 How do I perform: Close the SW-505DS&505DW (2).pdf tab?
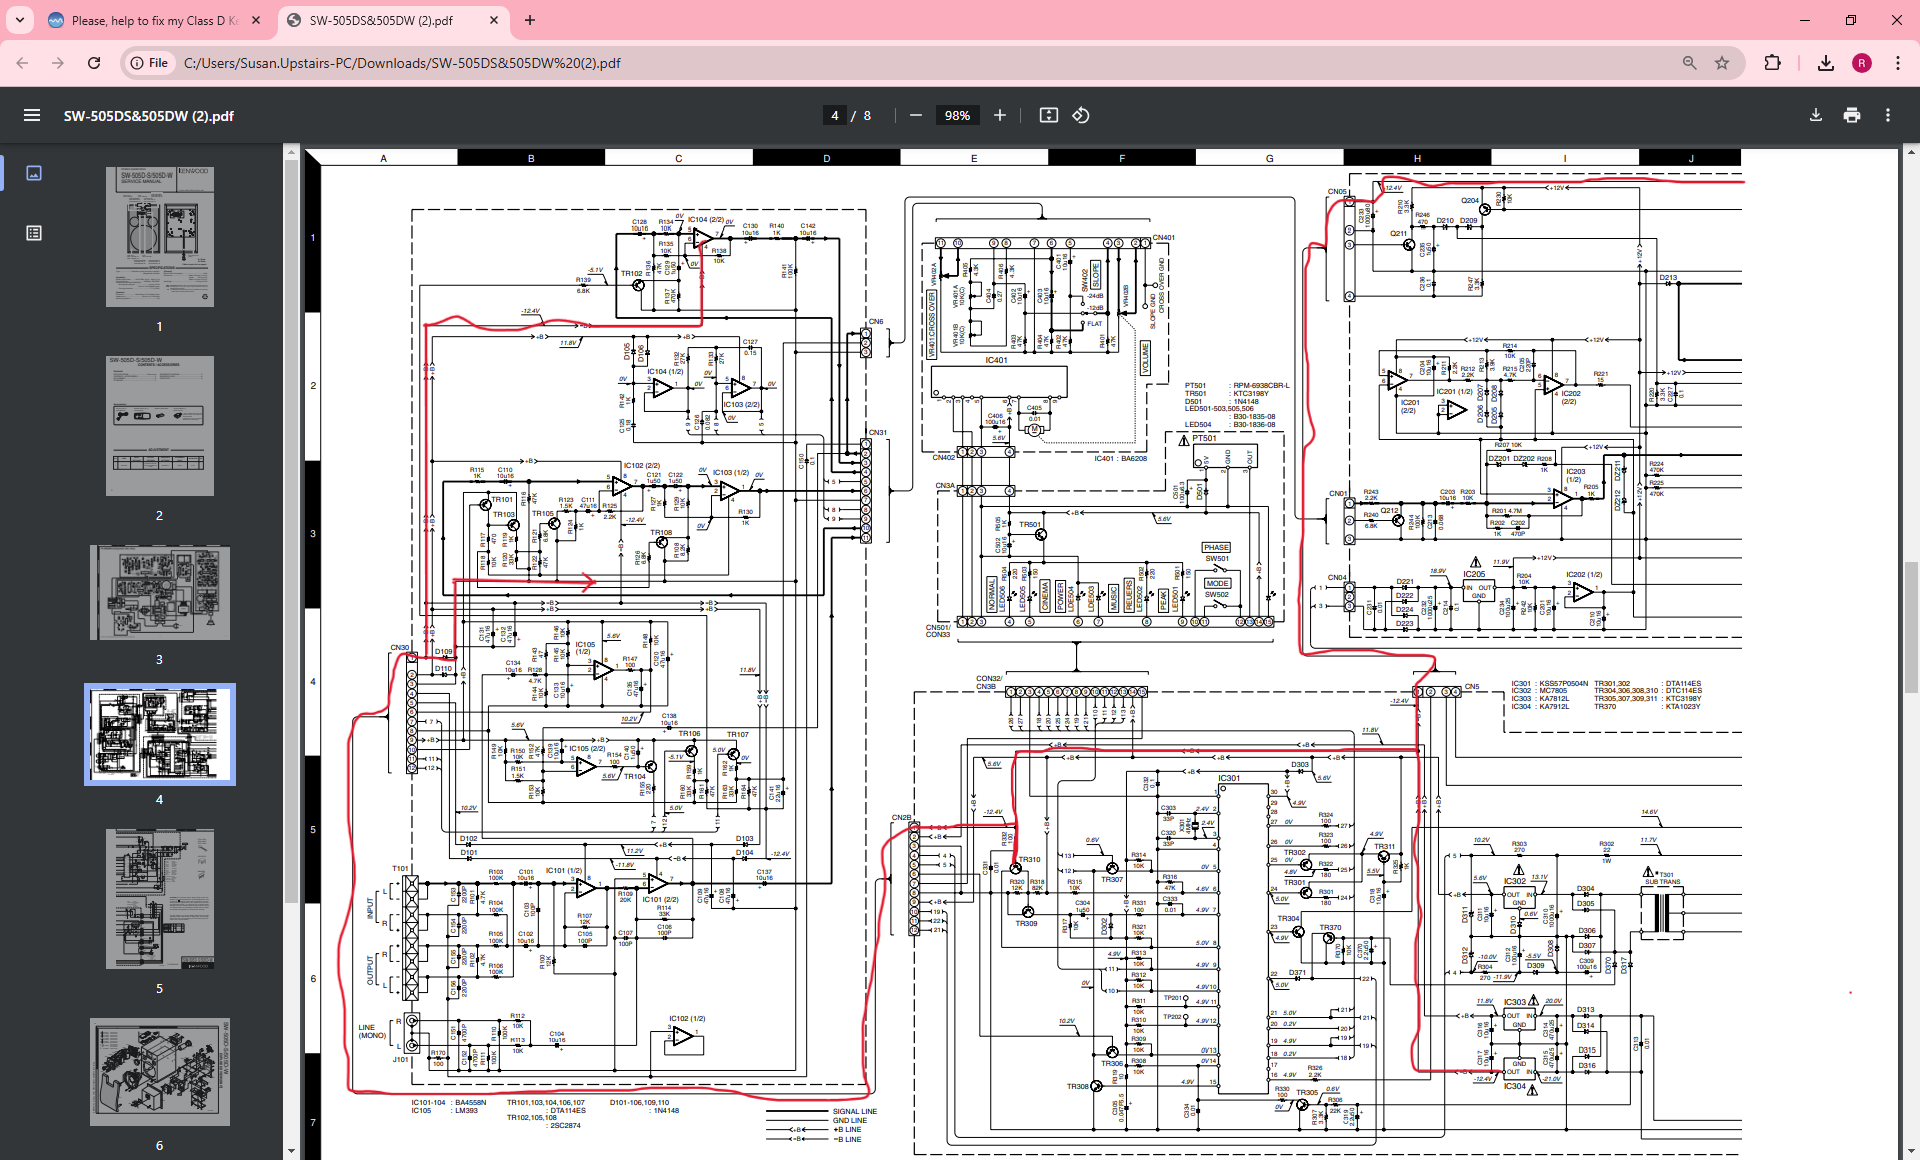[494, 20]
